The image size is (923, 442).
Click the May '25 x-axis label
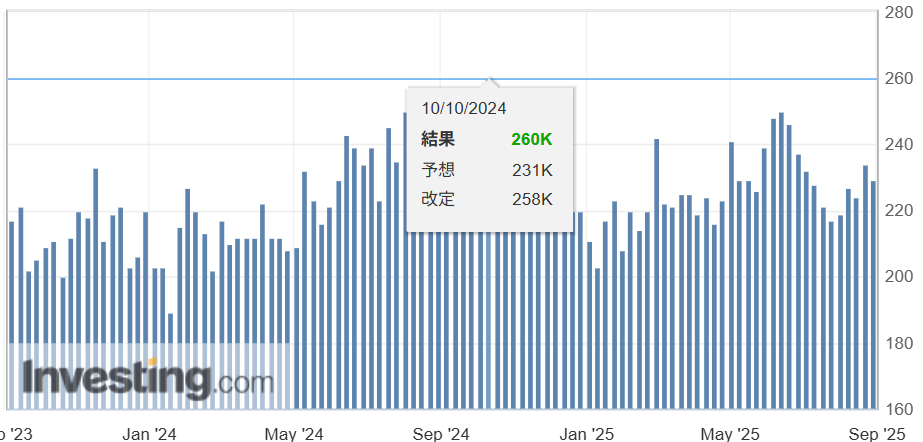pyautogui.click(x=732, y=434)
